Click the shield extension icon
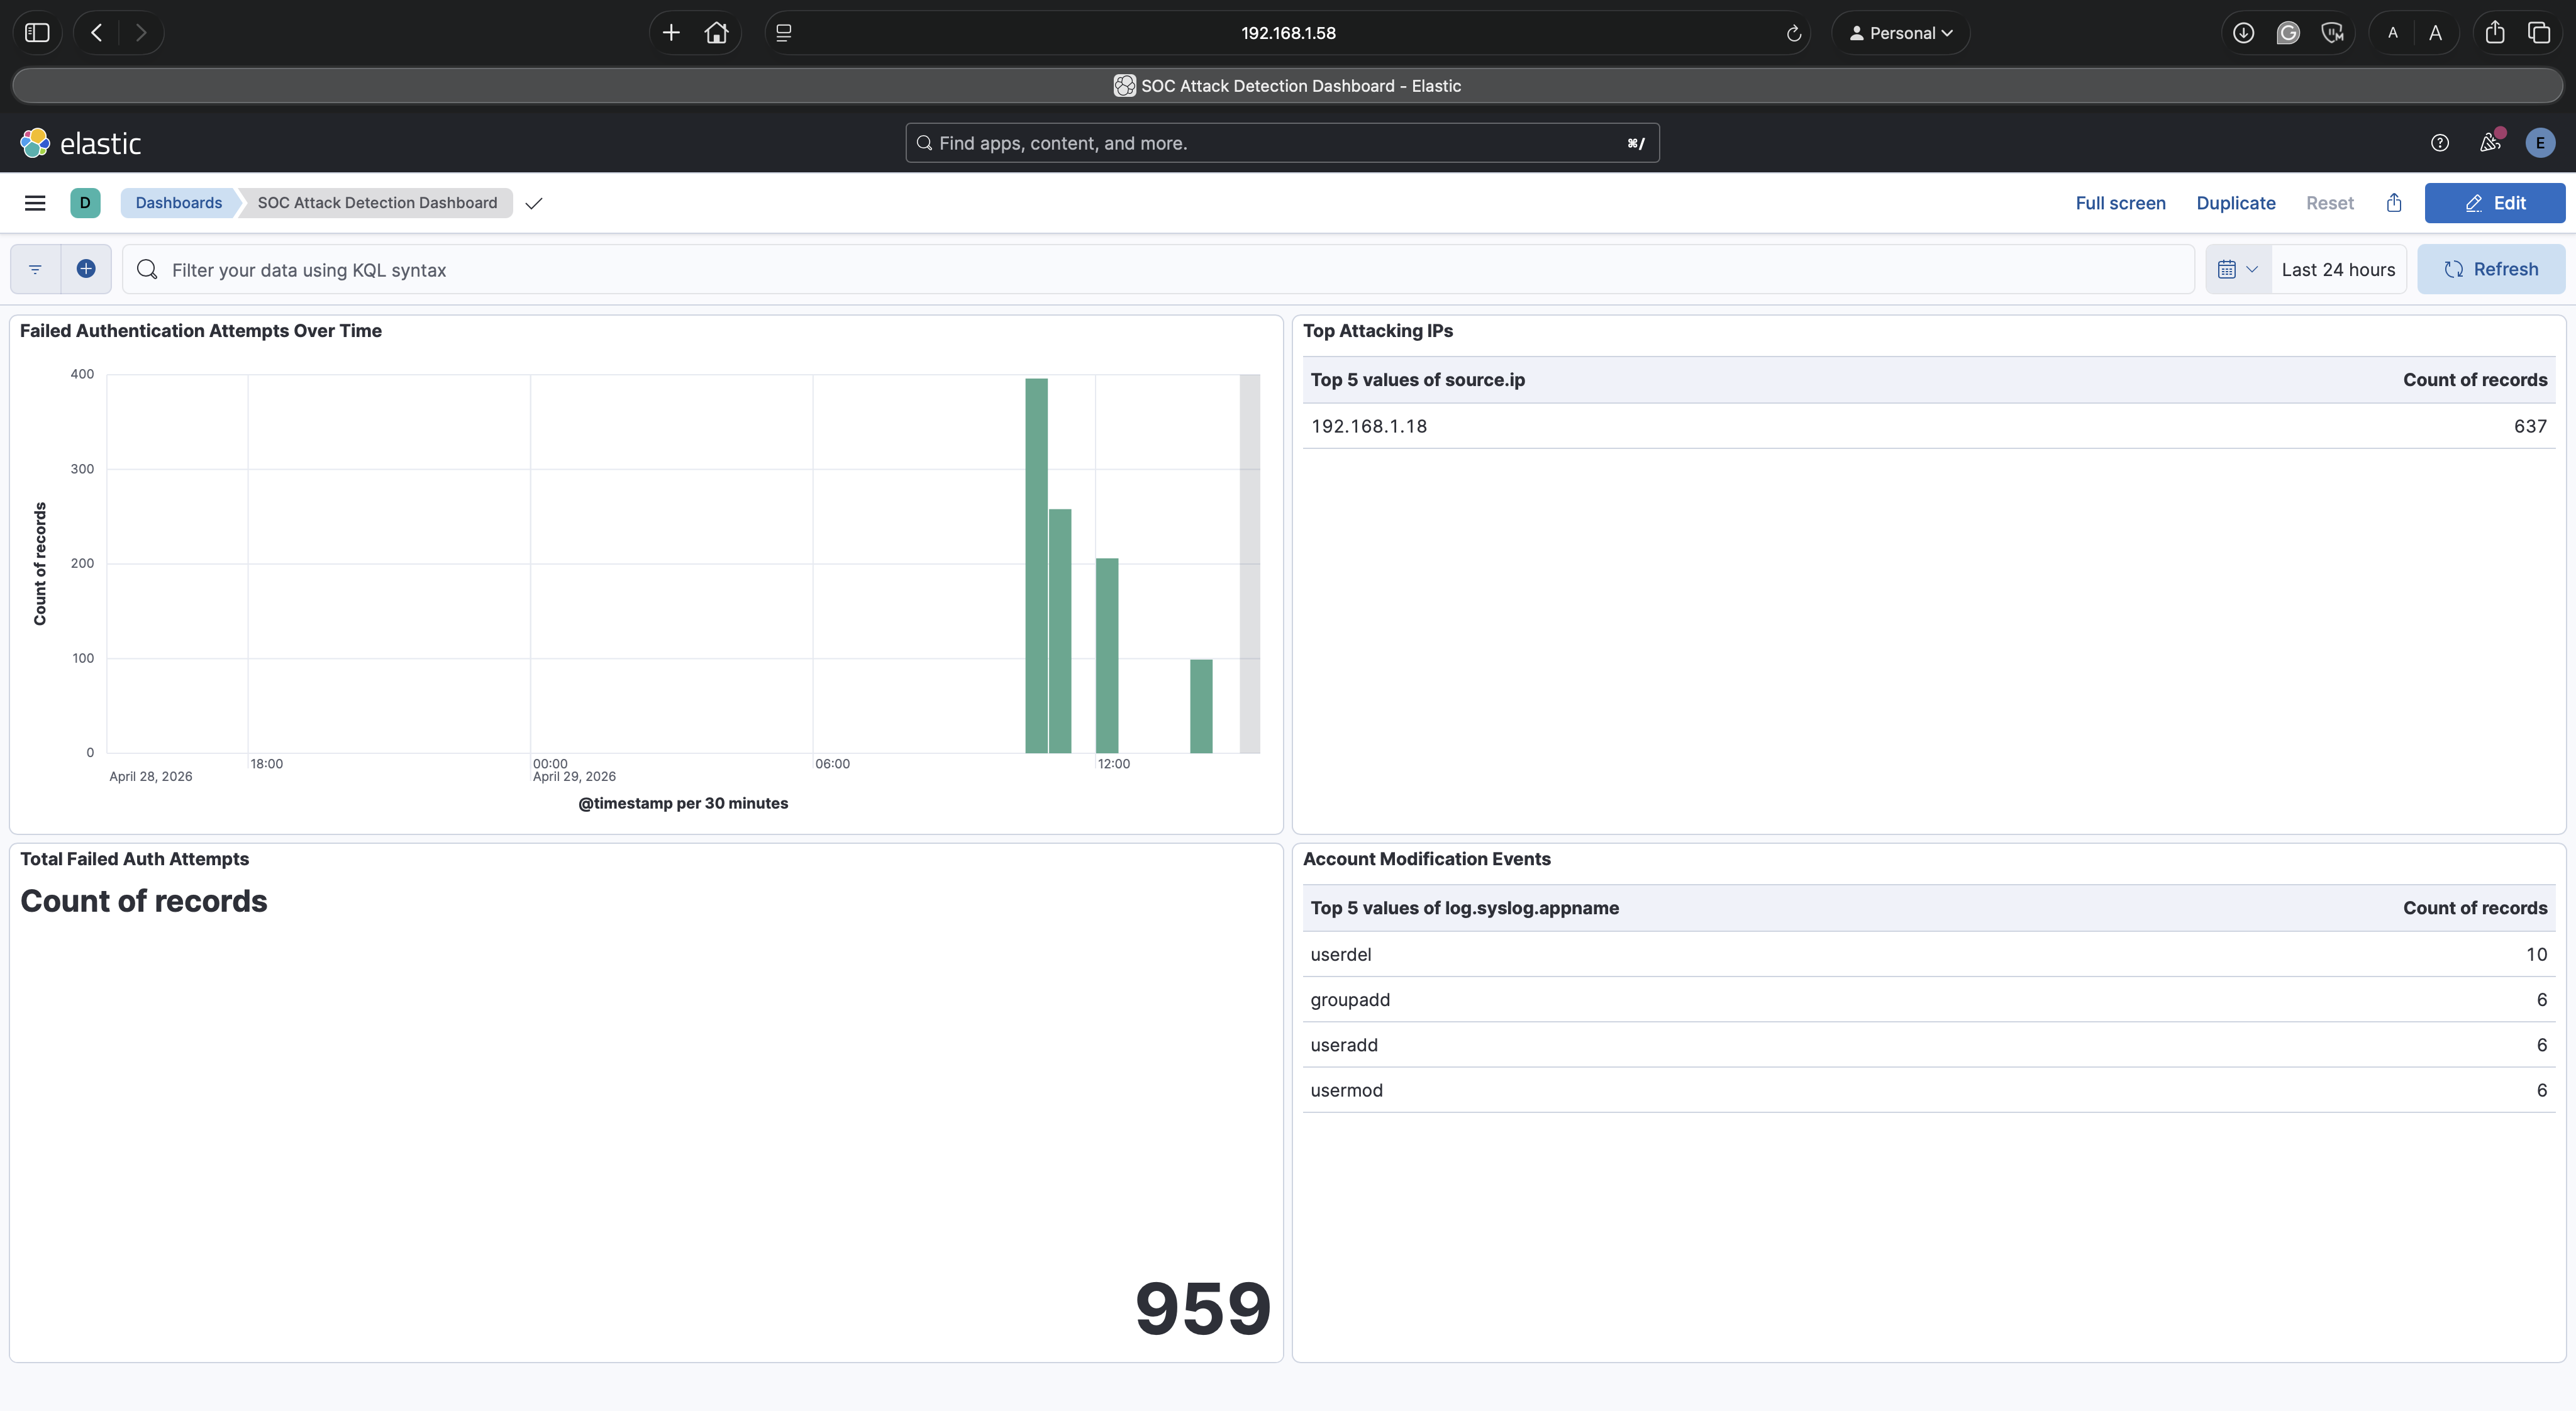The image size is (2576, 1411). [x=2333, y=33]
